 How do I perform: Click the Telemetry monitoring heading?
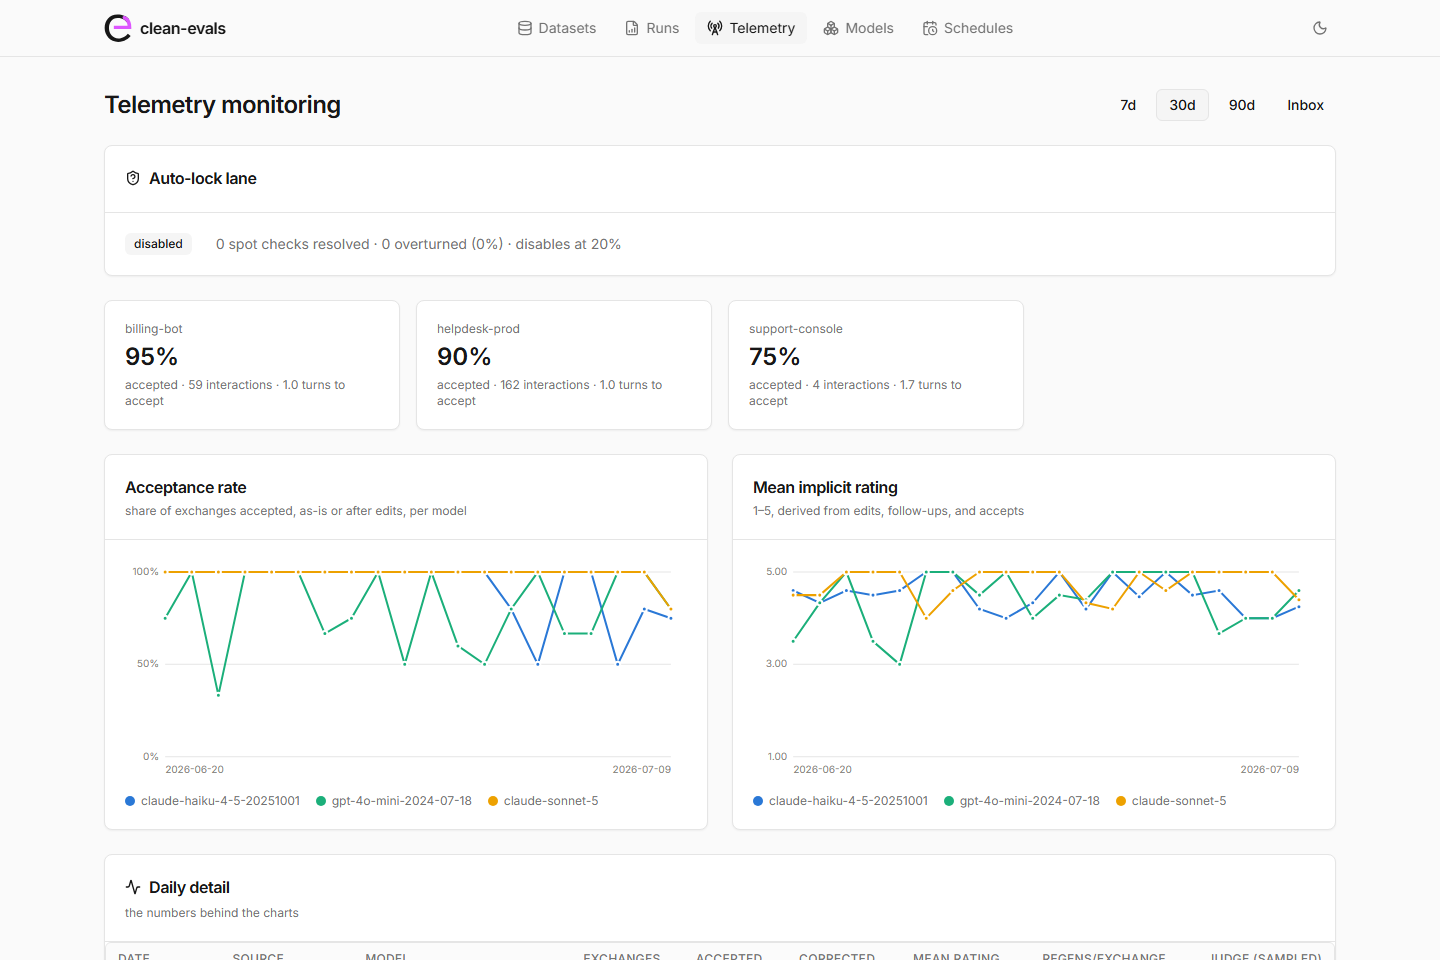pos(223,105)
